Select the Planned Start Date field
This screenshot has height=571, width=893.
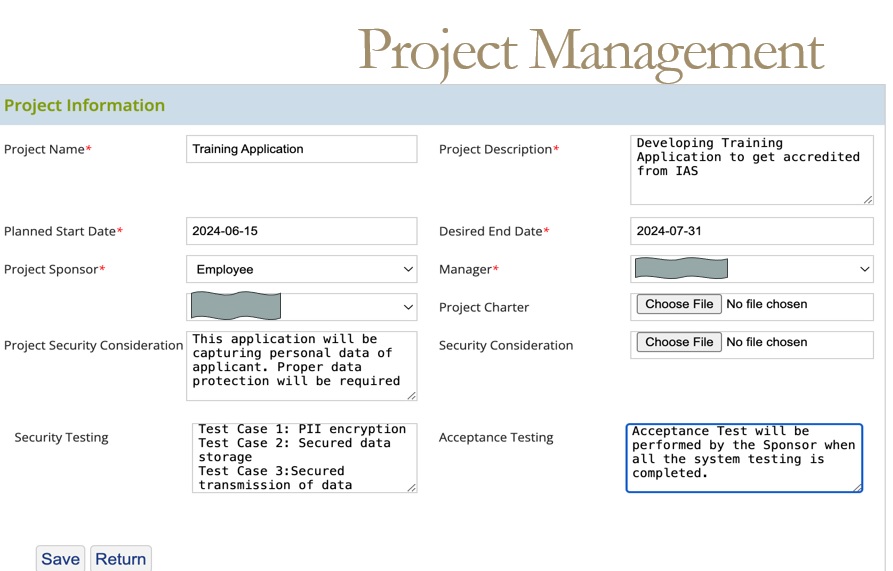(x=301, y=231)
